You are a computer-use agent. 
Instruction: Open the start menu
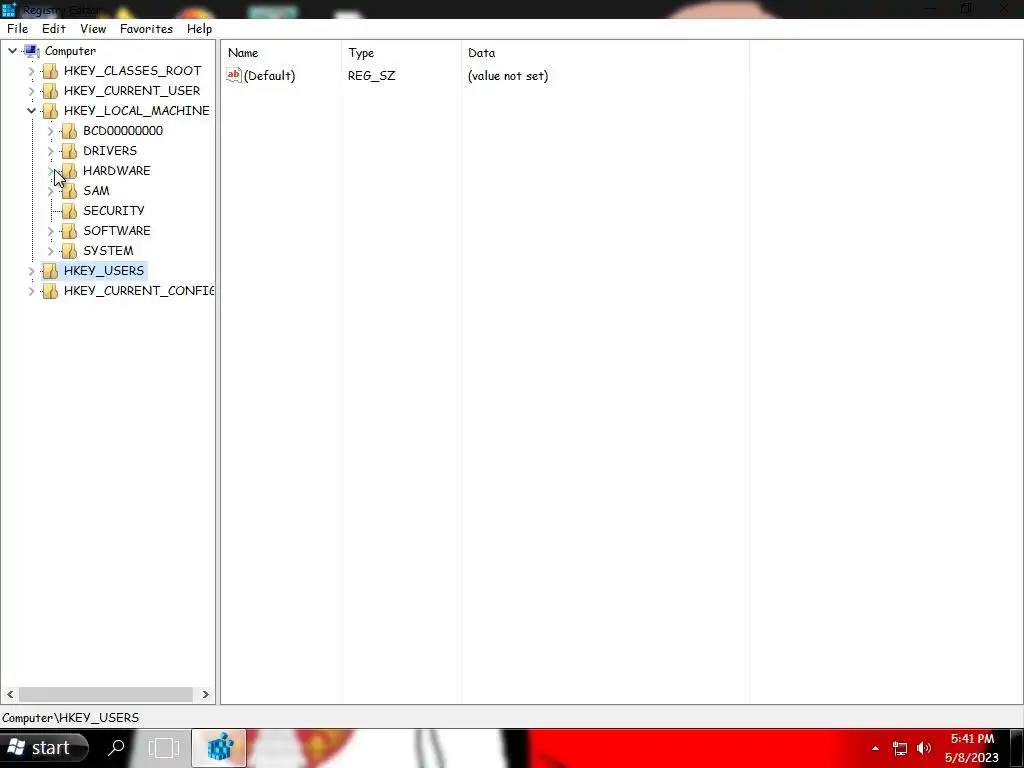[x=44, y=748]
